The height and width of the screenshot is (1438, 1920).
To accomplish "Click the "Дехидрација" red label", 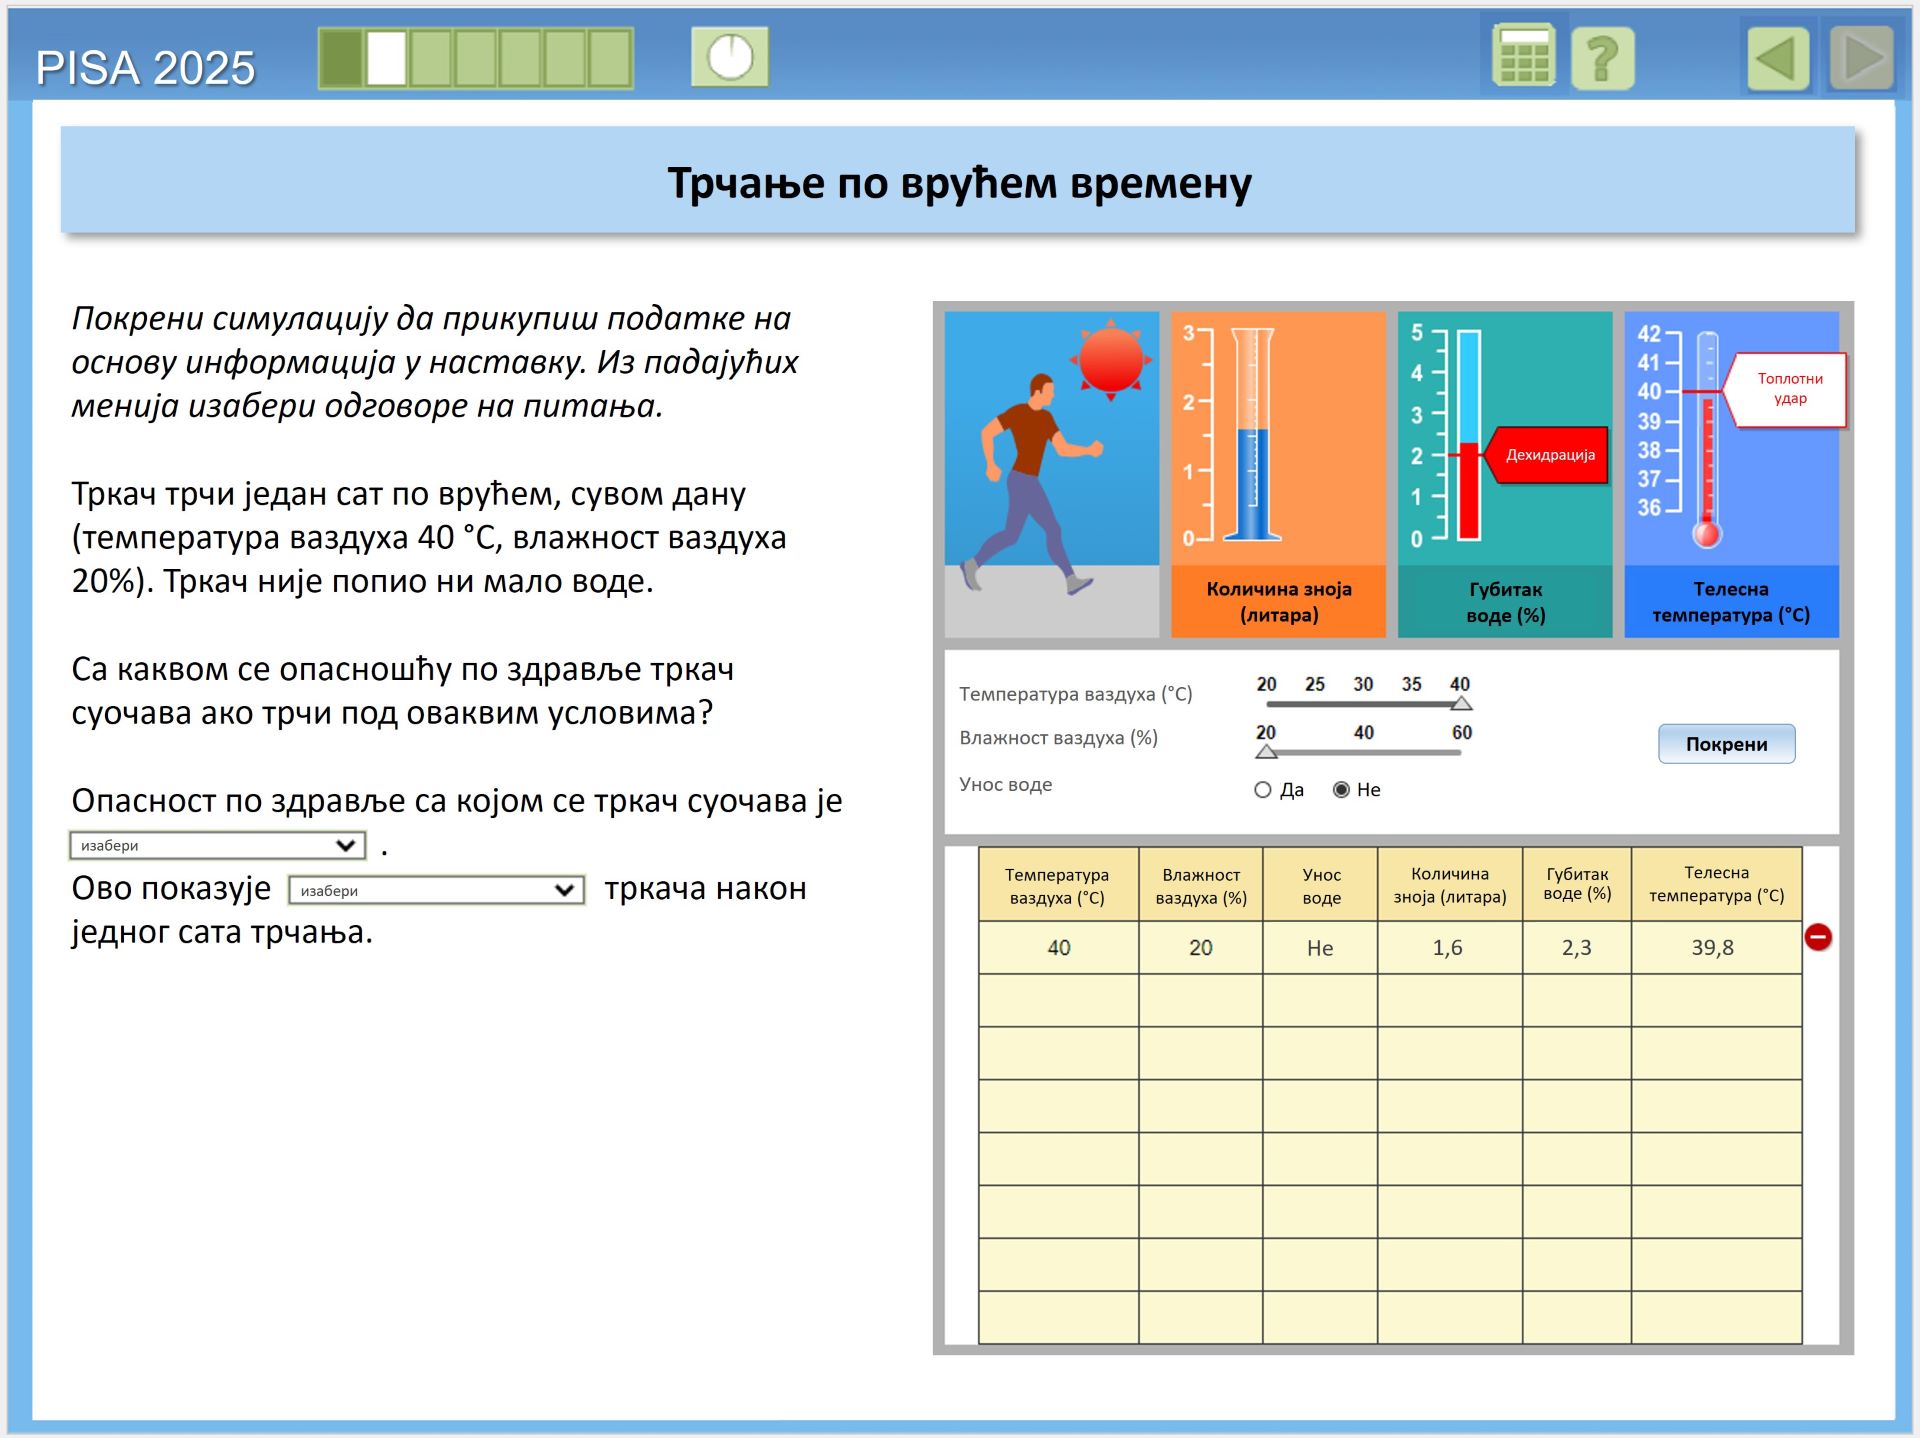I will tap(1549, 455).
